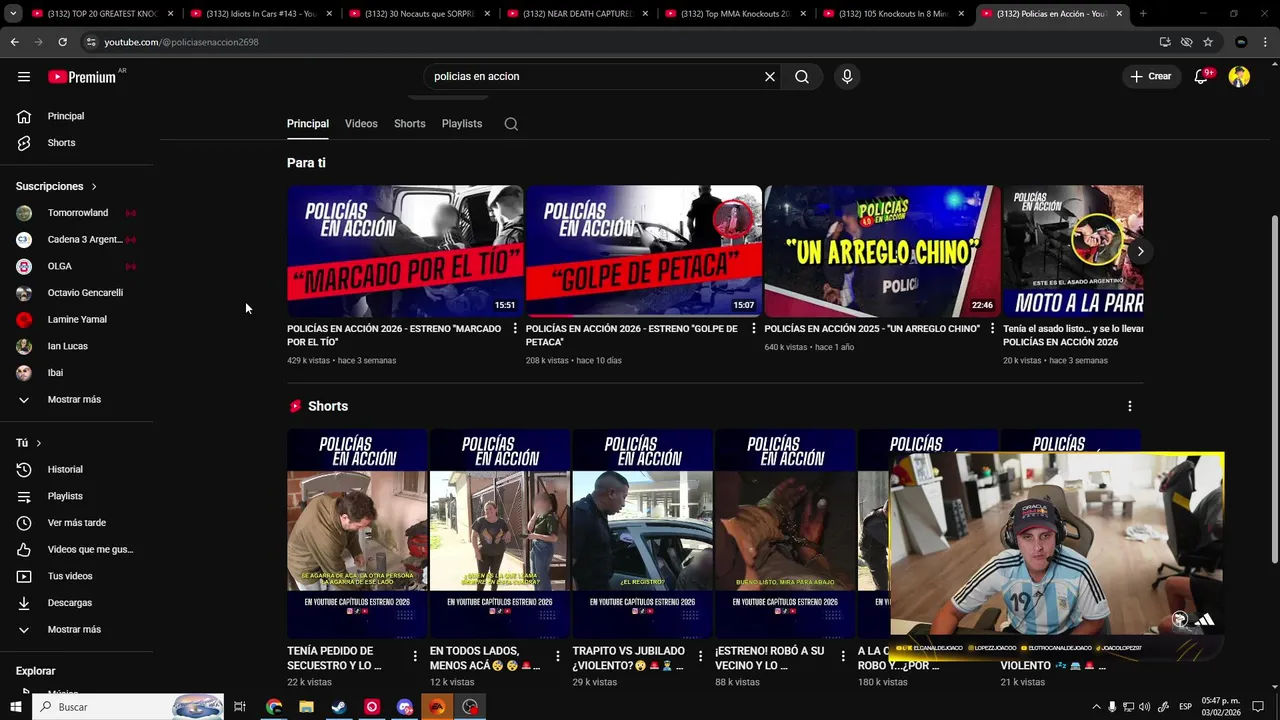Image resolution: width=1280 pixels, height=720 pixels.
Task: Open Chrome from the taskbar
Action: point(274,707)
